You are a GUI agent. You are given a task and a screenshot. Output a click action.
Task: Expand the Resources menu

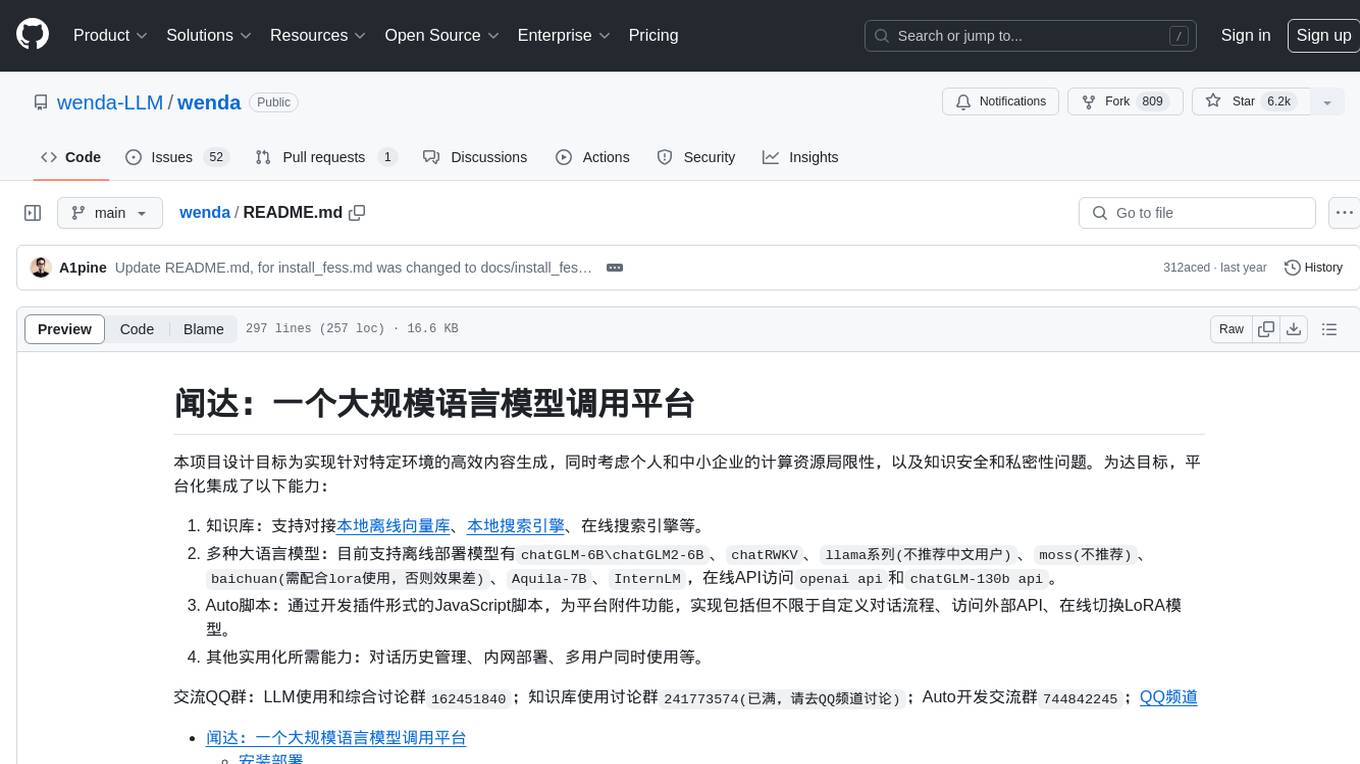[x=317, y=35]
